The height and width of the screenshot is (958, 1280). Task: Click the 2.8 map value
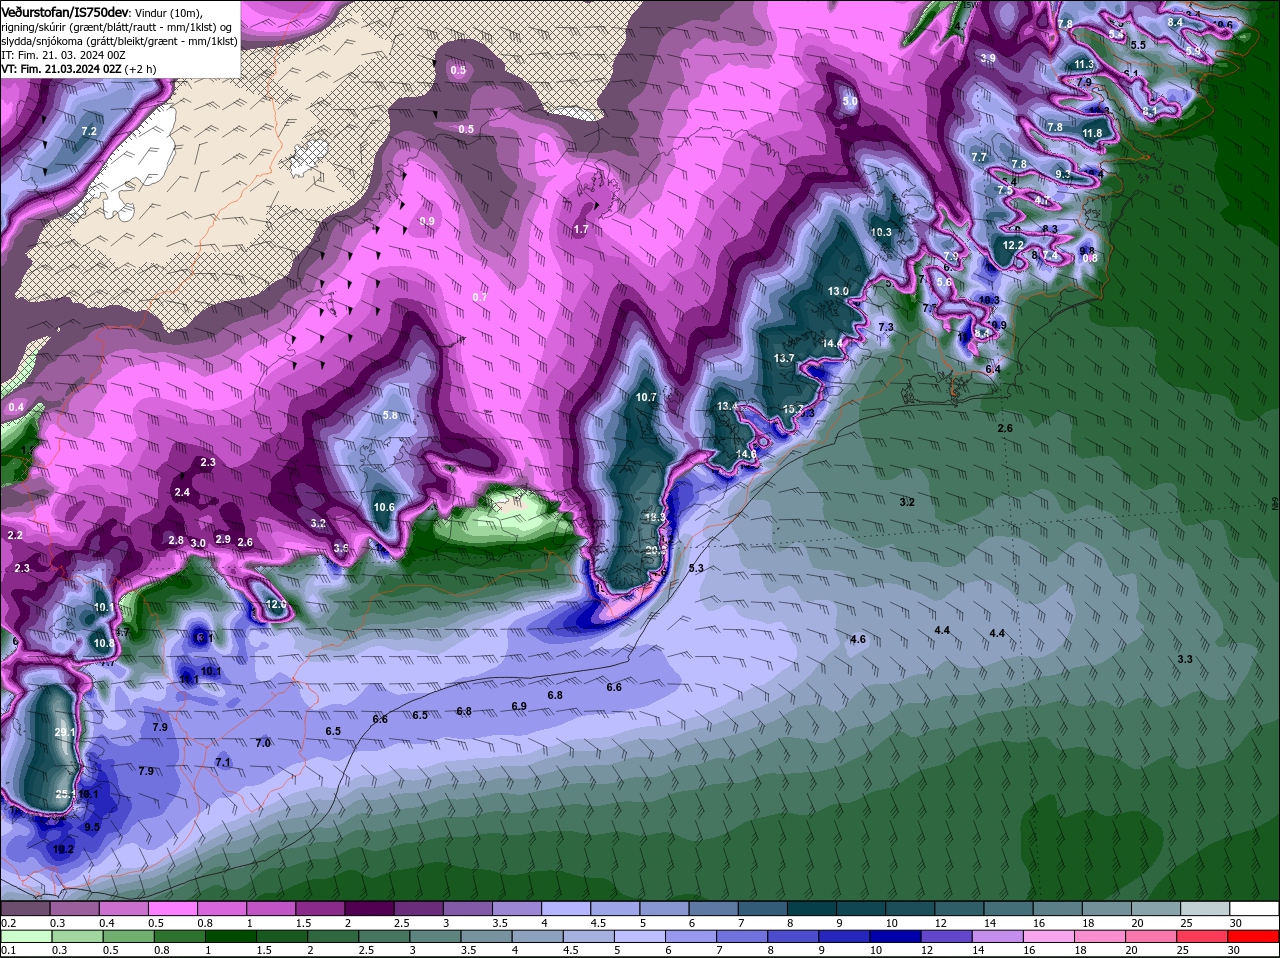(x=175, y=540)
